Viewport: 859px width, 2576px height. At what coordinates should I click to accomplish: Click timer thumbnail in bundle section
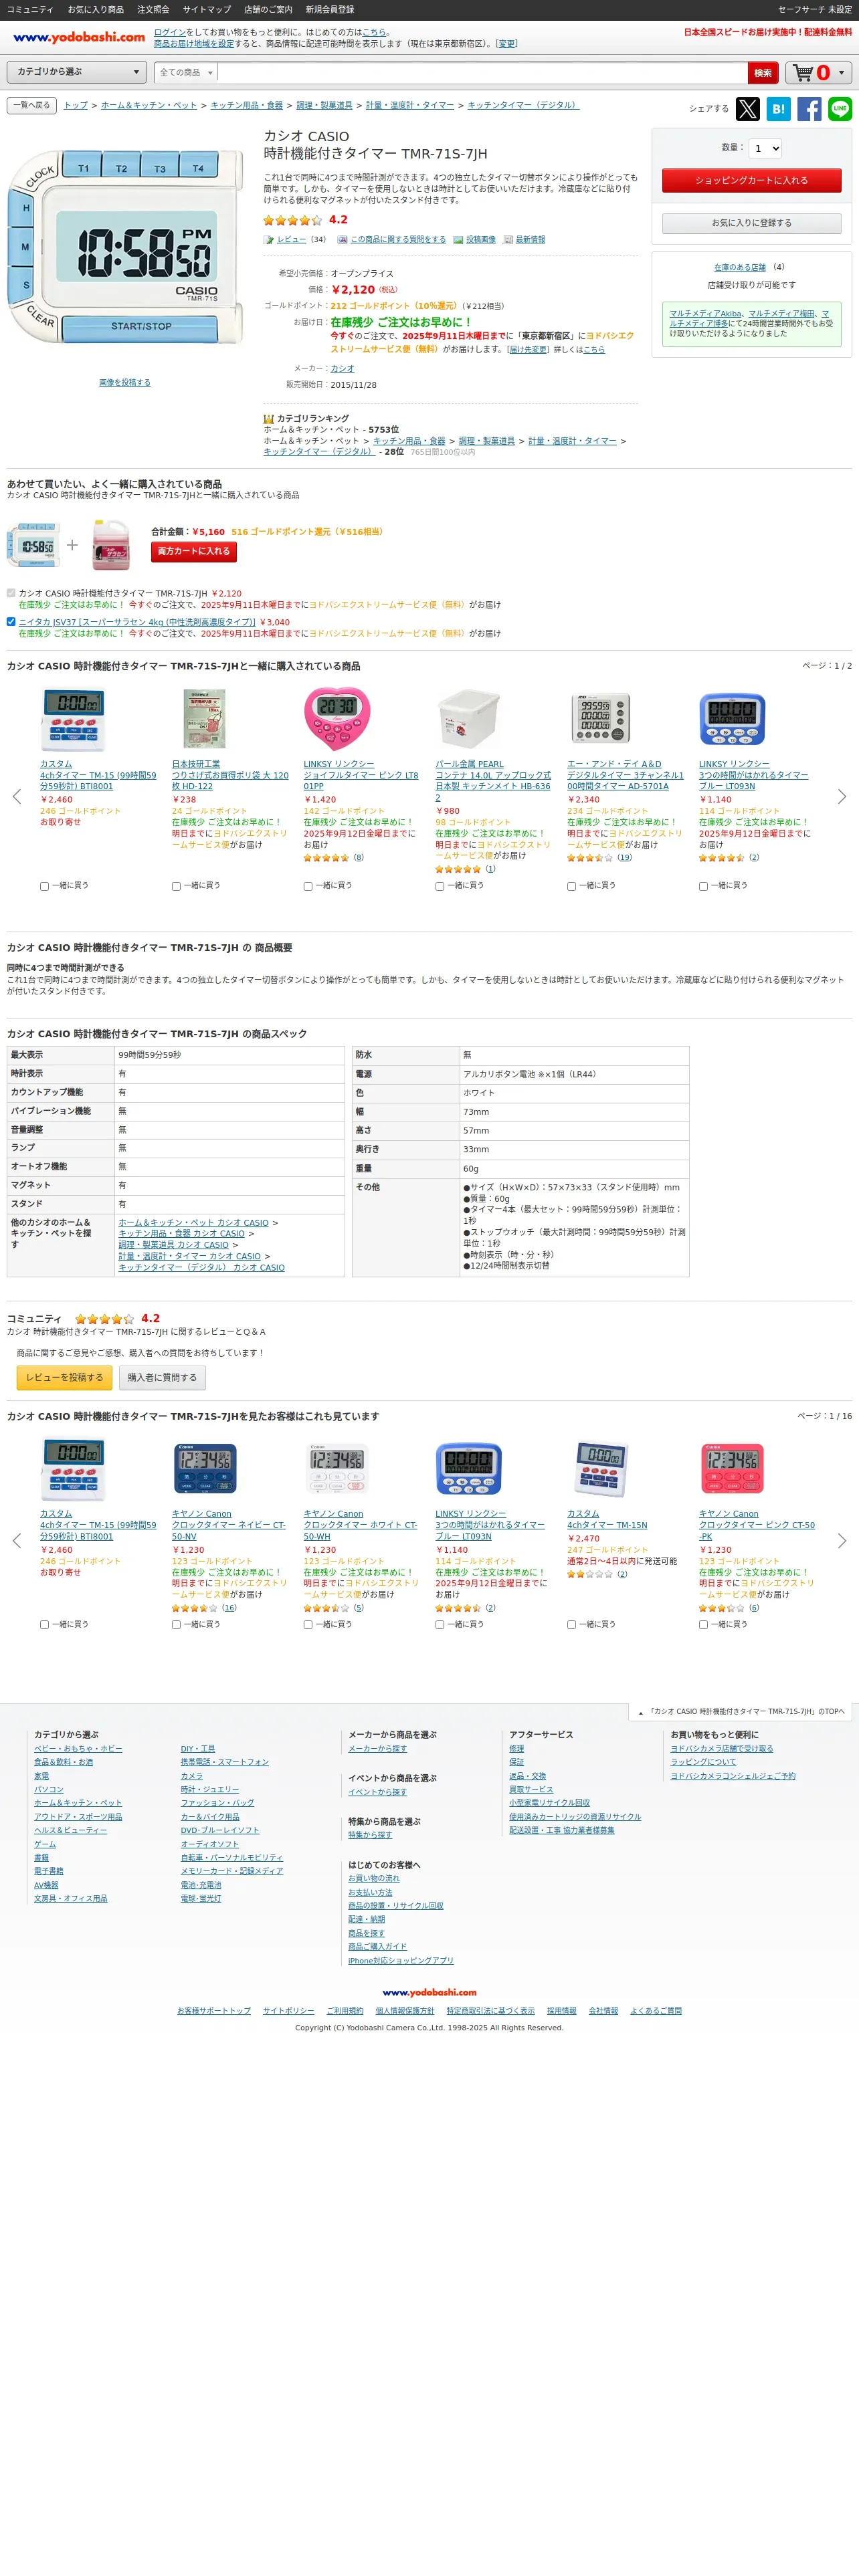coord(34,546)
